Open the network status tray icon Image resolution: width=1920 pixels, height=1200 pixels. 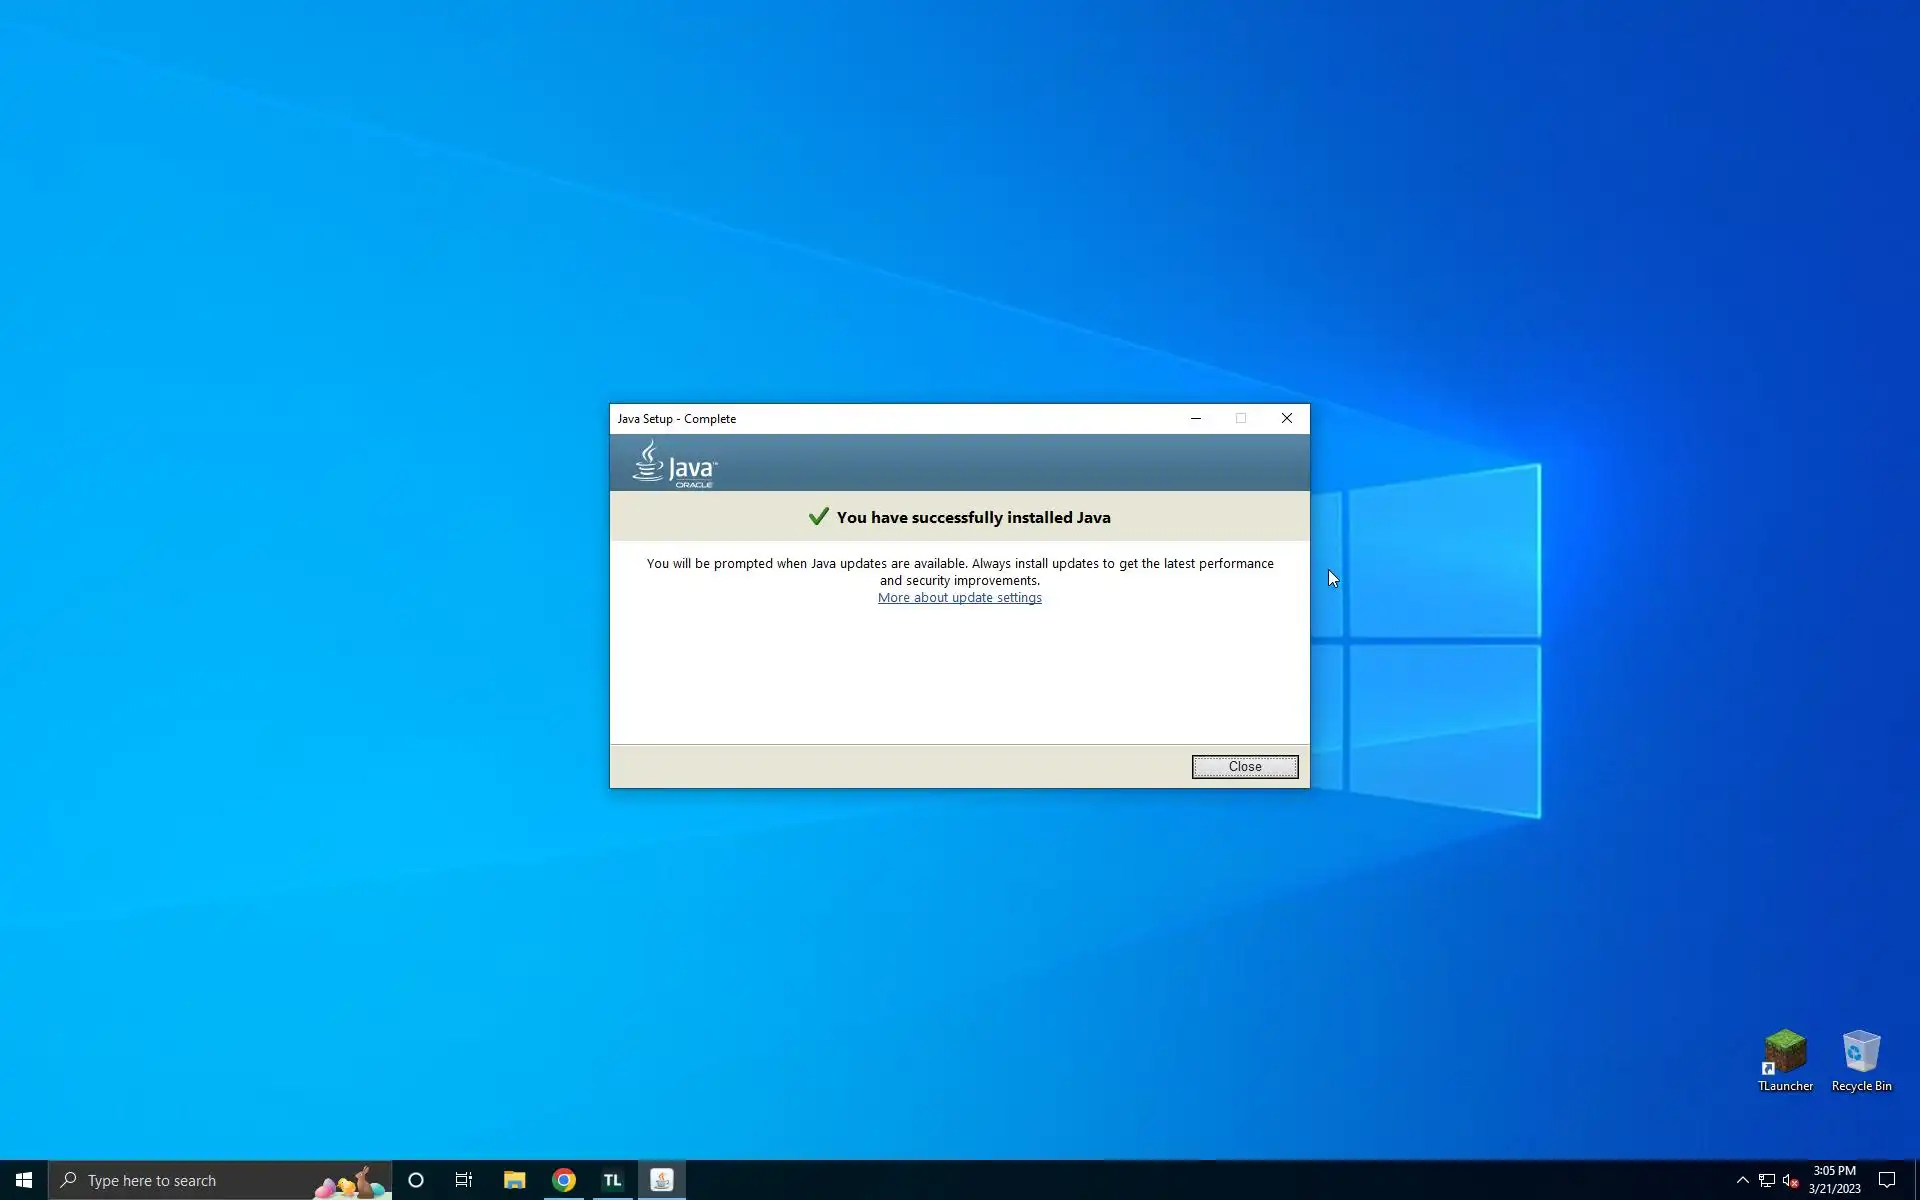[x=1767, y=1180]
